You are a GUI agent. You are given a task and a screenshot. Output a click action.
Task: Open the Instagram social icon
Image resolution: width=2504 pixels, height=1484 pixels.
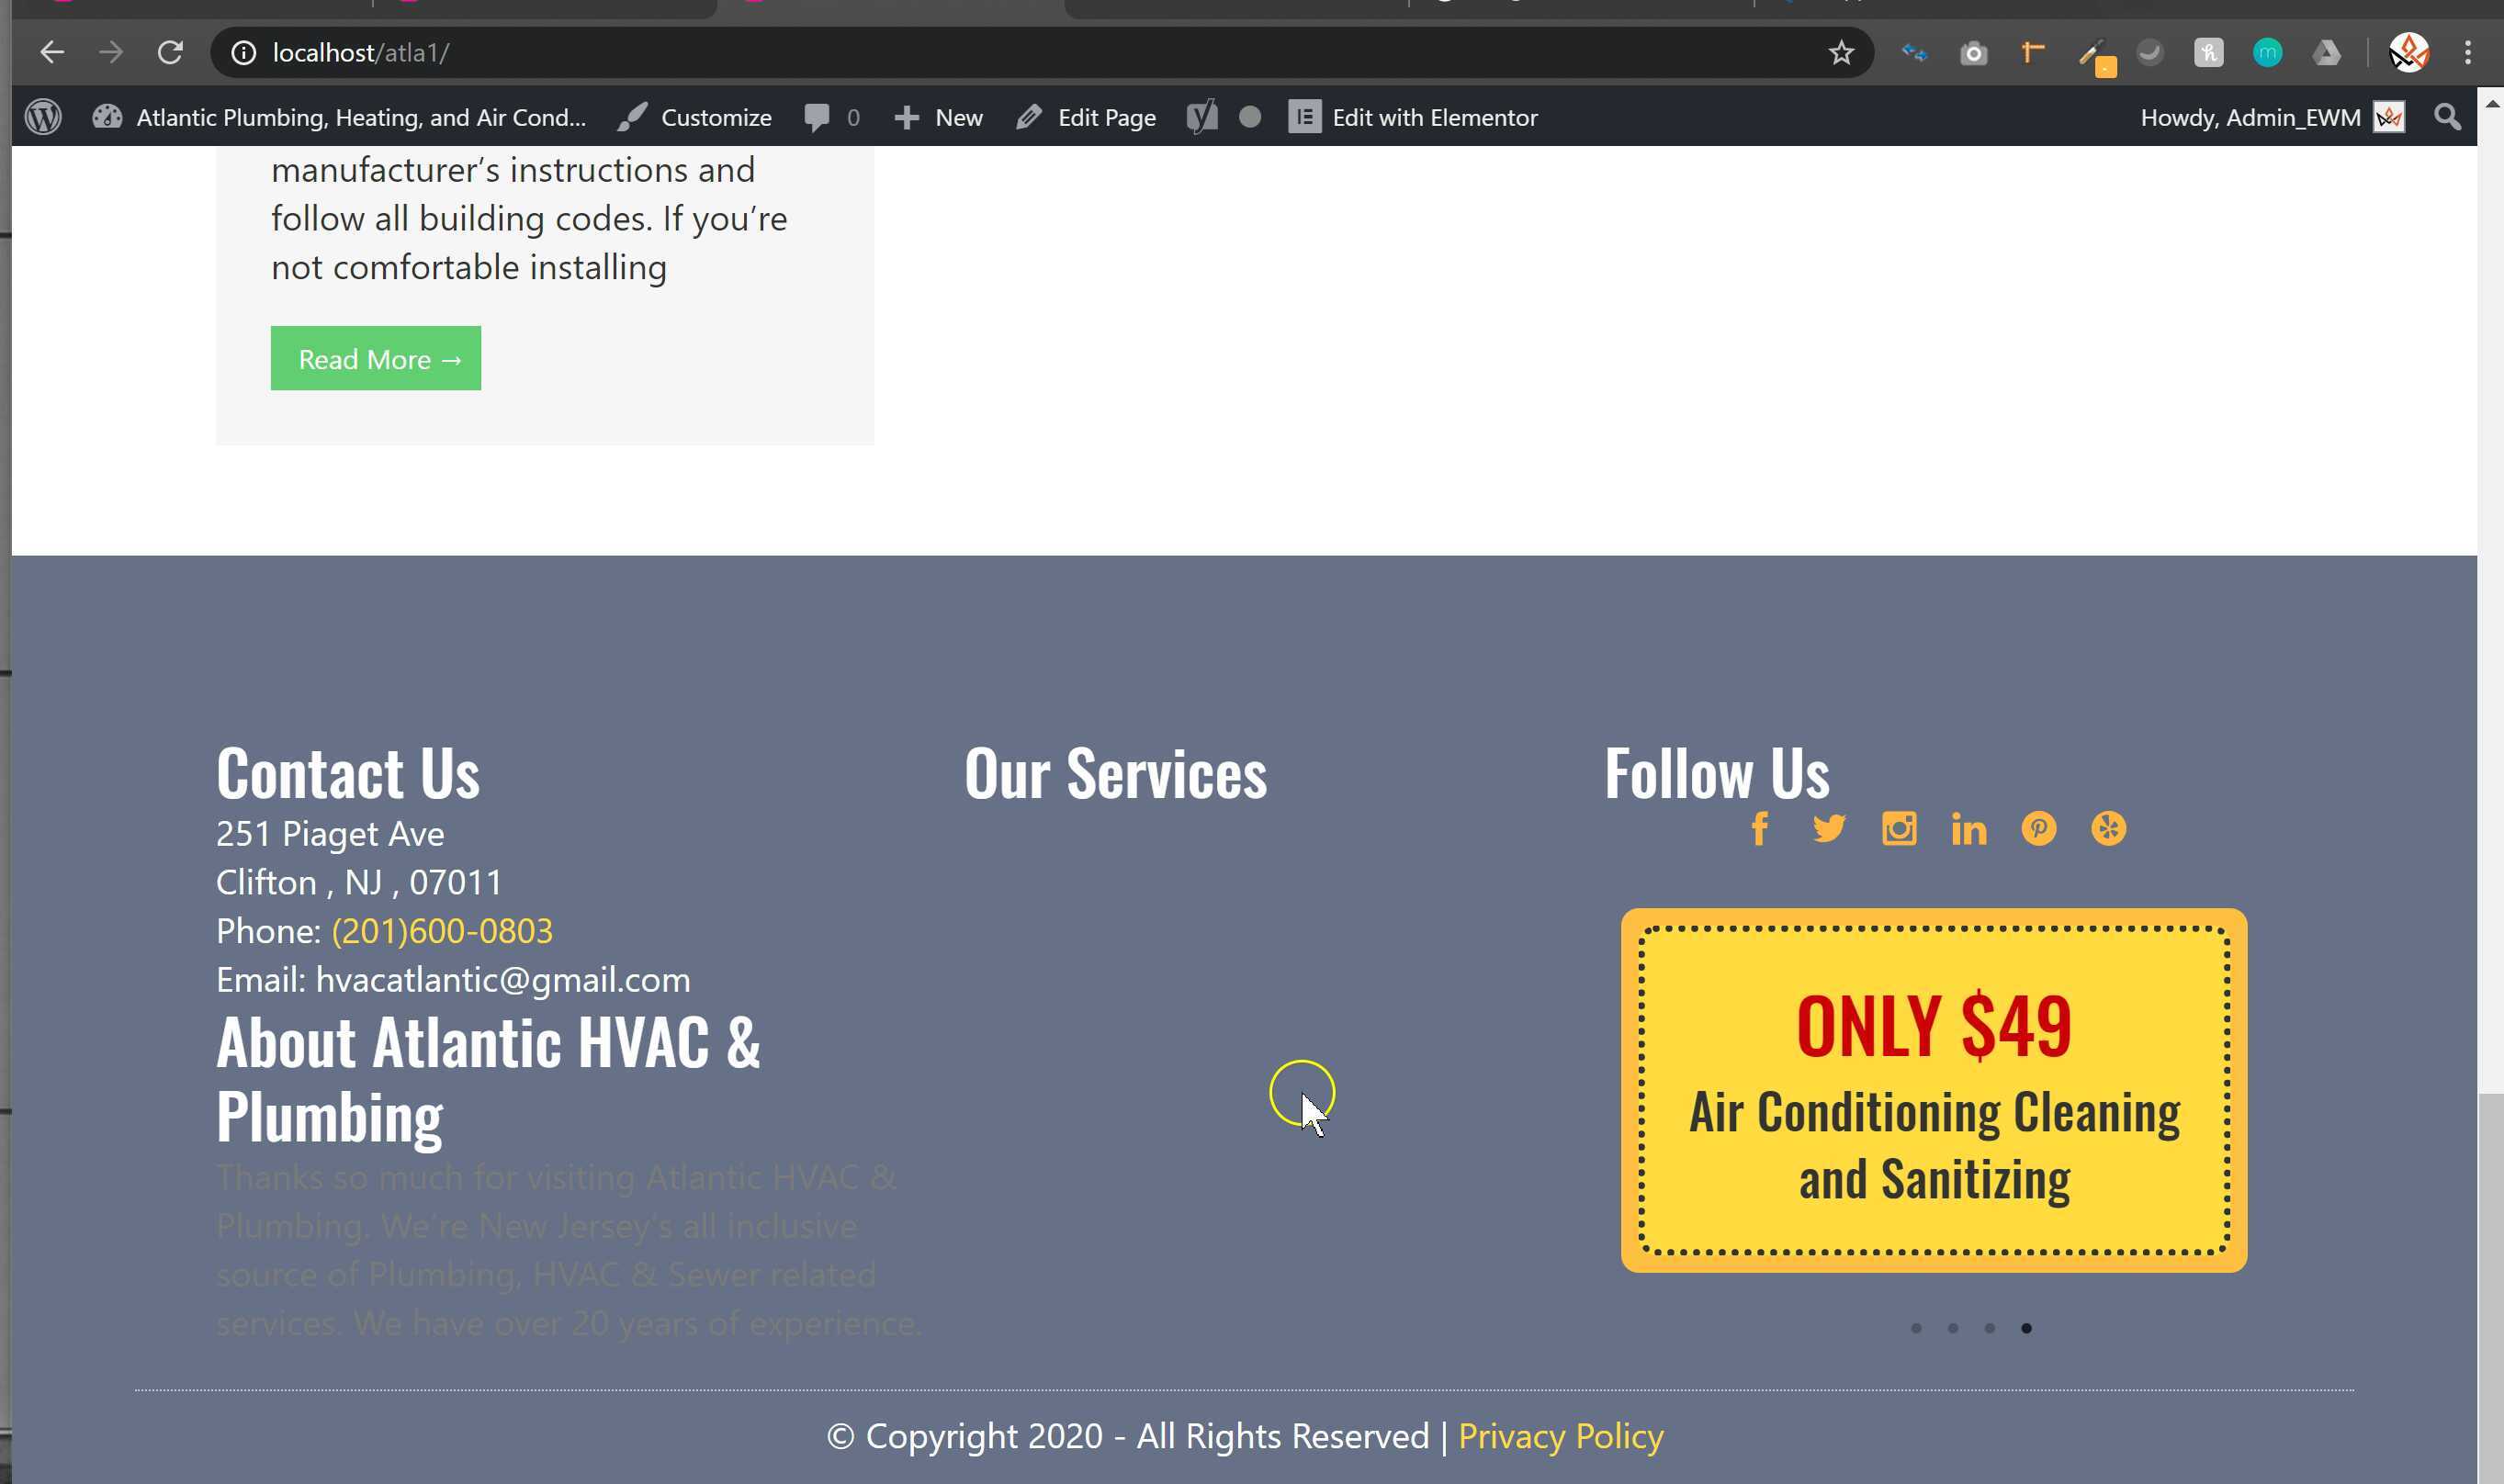pyautogui.click(x=1899, y=829)
